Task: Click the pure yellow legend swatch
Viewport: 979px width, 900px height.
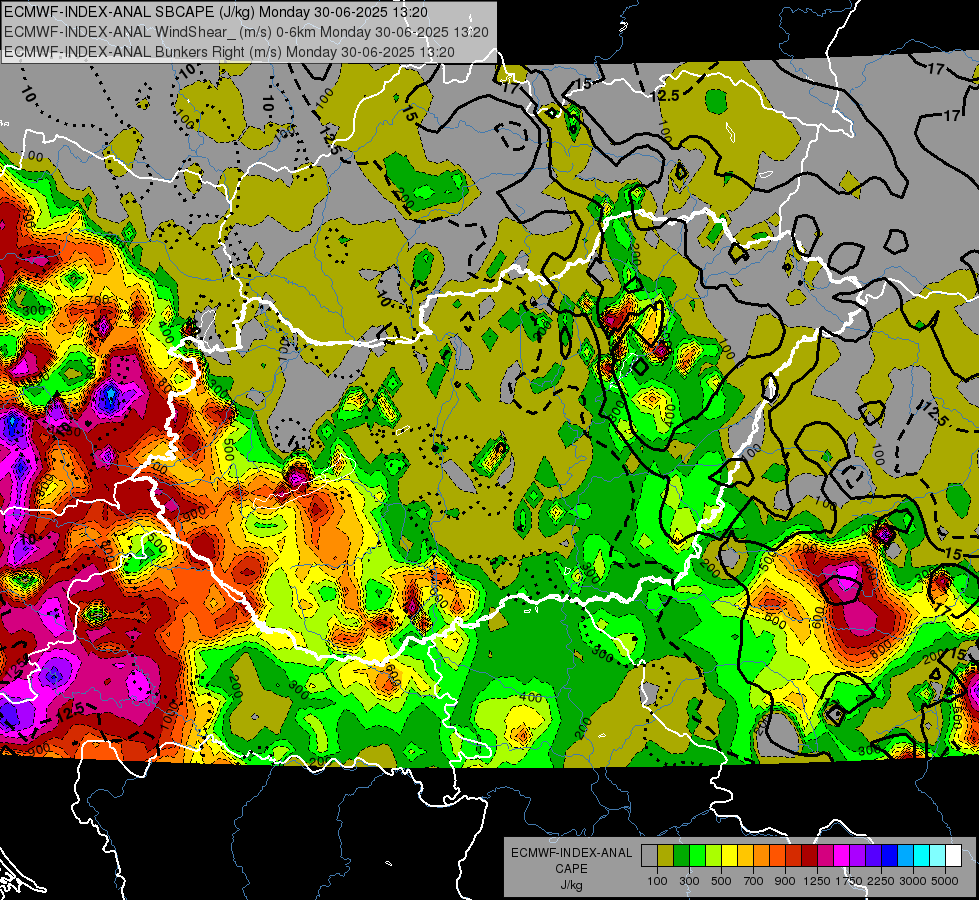Action: point(729,856)
